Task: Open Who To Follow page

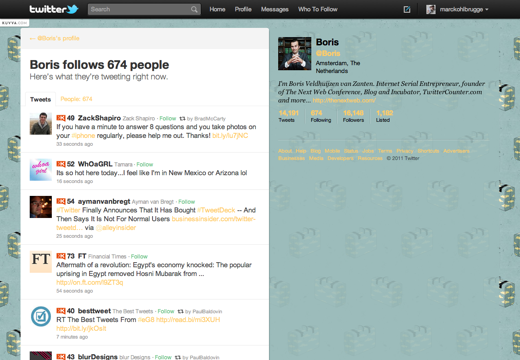Action: [x=318, y=9]
